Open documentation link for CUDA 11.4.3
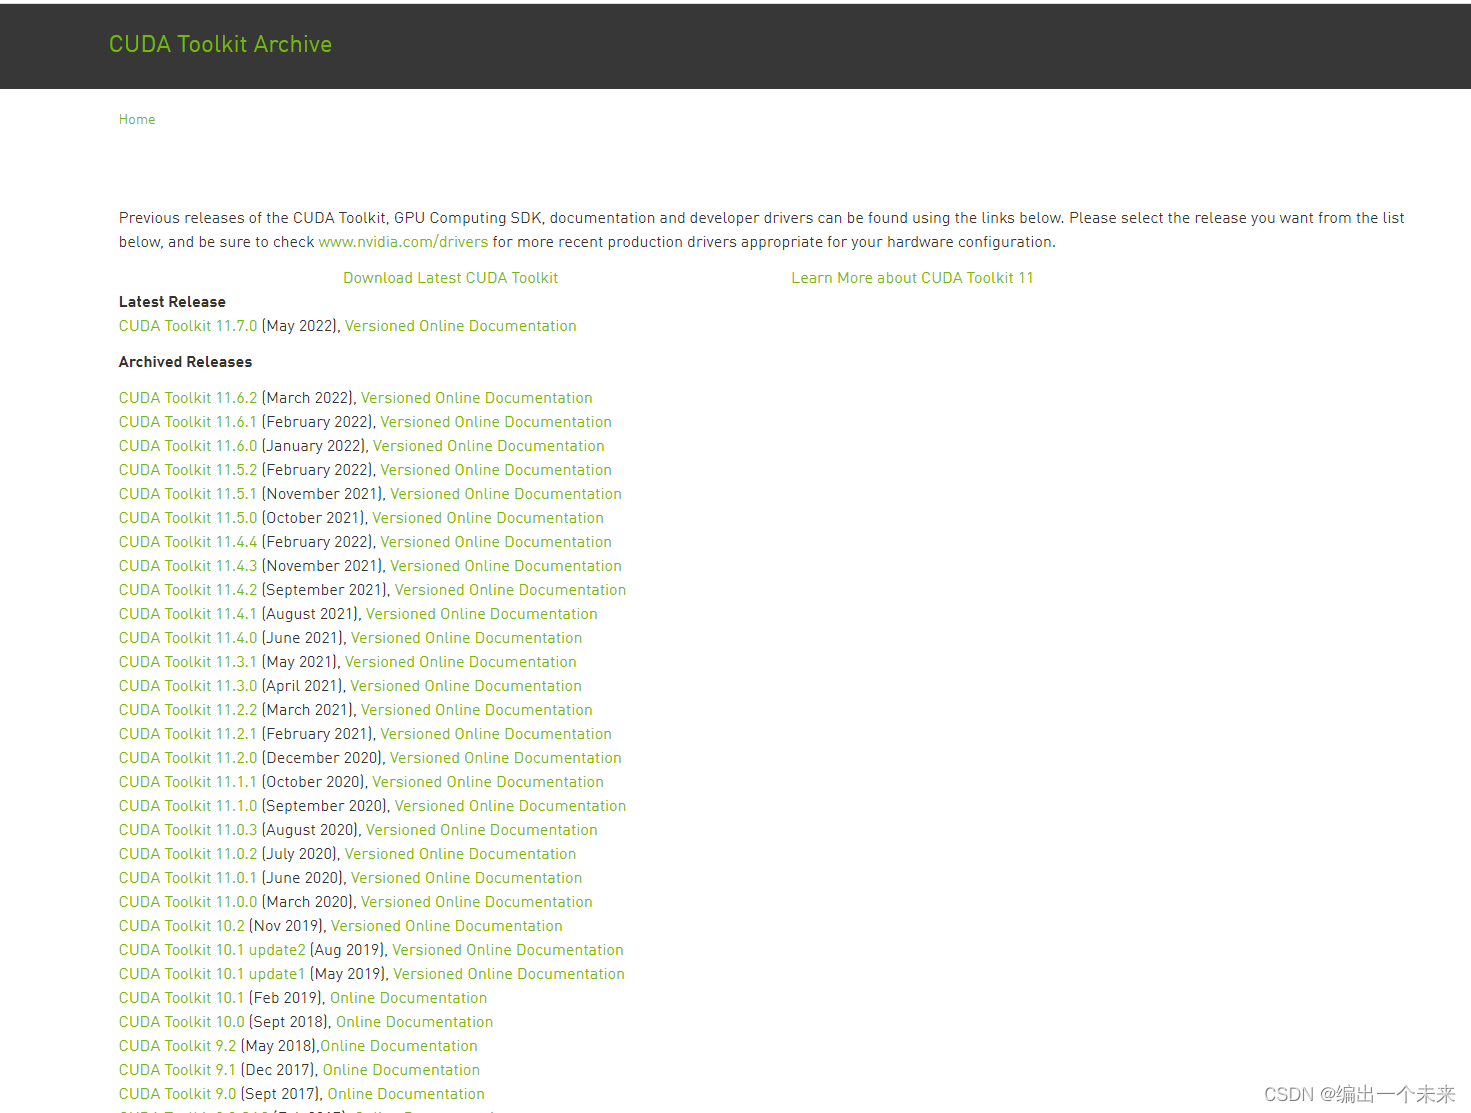The height and width of the screenshot is (1113, 1471). 506,566
